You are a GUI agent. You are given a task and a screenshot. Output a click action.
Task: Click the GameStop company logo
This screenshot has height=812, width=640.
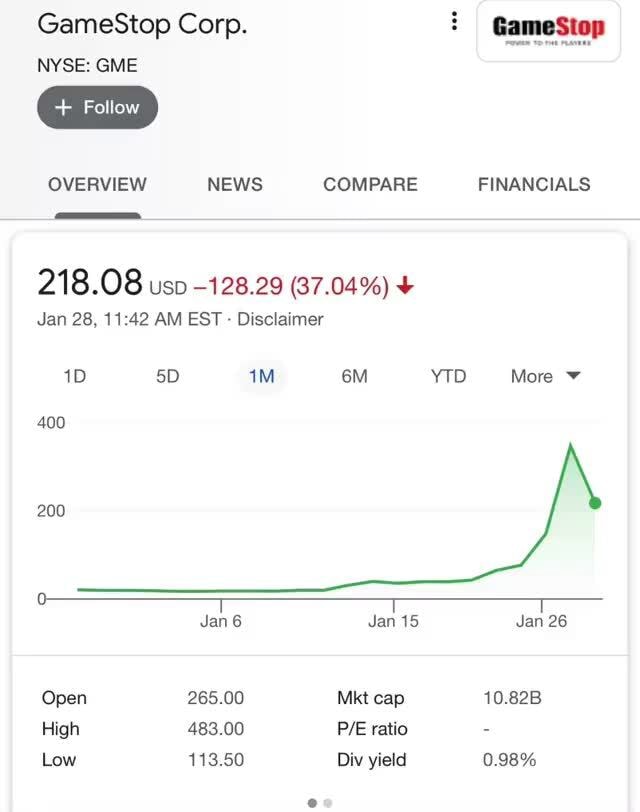[548, 30]
